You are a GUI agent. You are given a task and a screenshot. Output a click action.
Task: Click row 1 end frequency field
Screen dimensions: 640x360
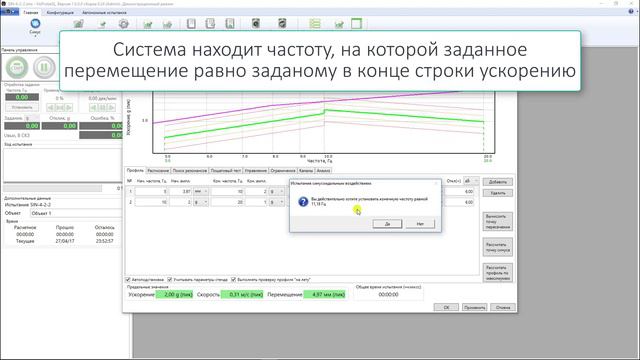pos(227,191)
